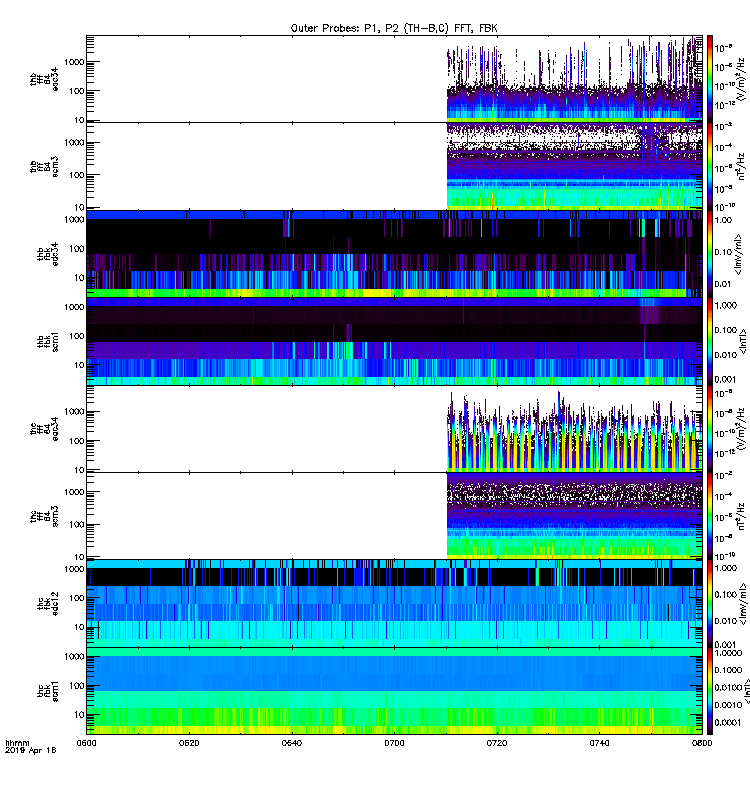Screen dimensions: 750x800
Task: Click the 'hhmm' axis unit label
Action: 17,743
